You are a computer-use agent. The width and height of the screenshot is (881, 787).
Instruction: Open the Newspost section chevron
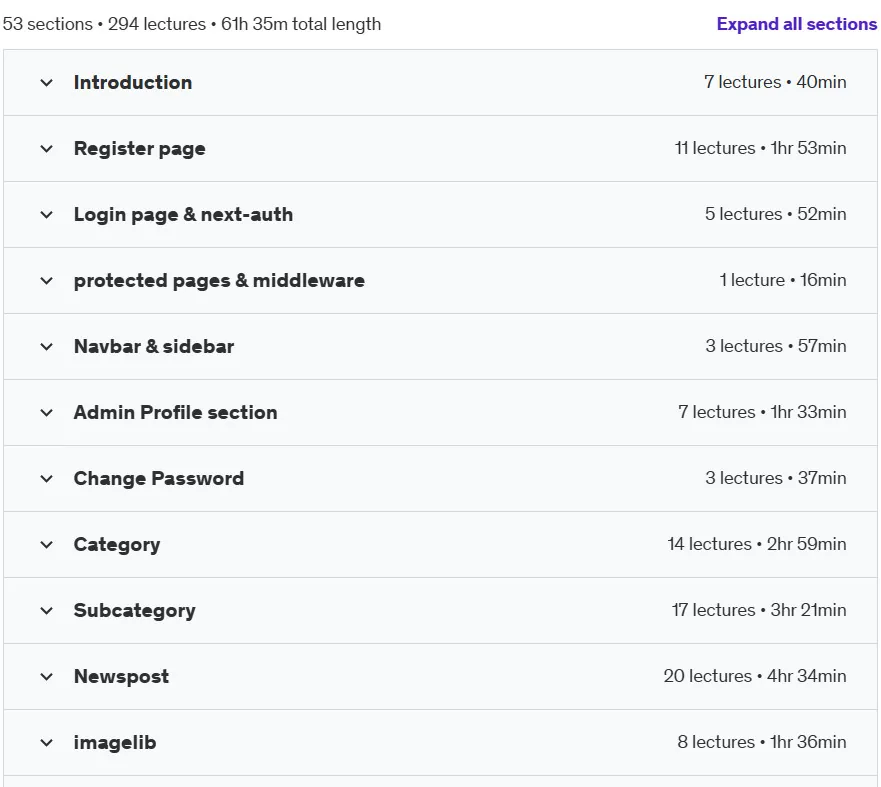tap(47, 677)
